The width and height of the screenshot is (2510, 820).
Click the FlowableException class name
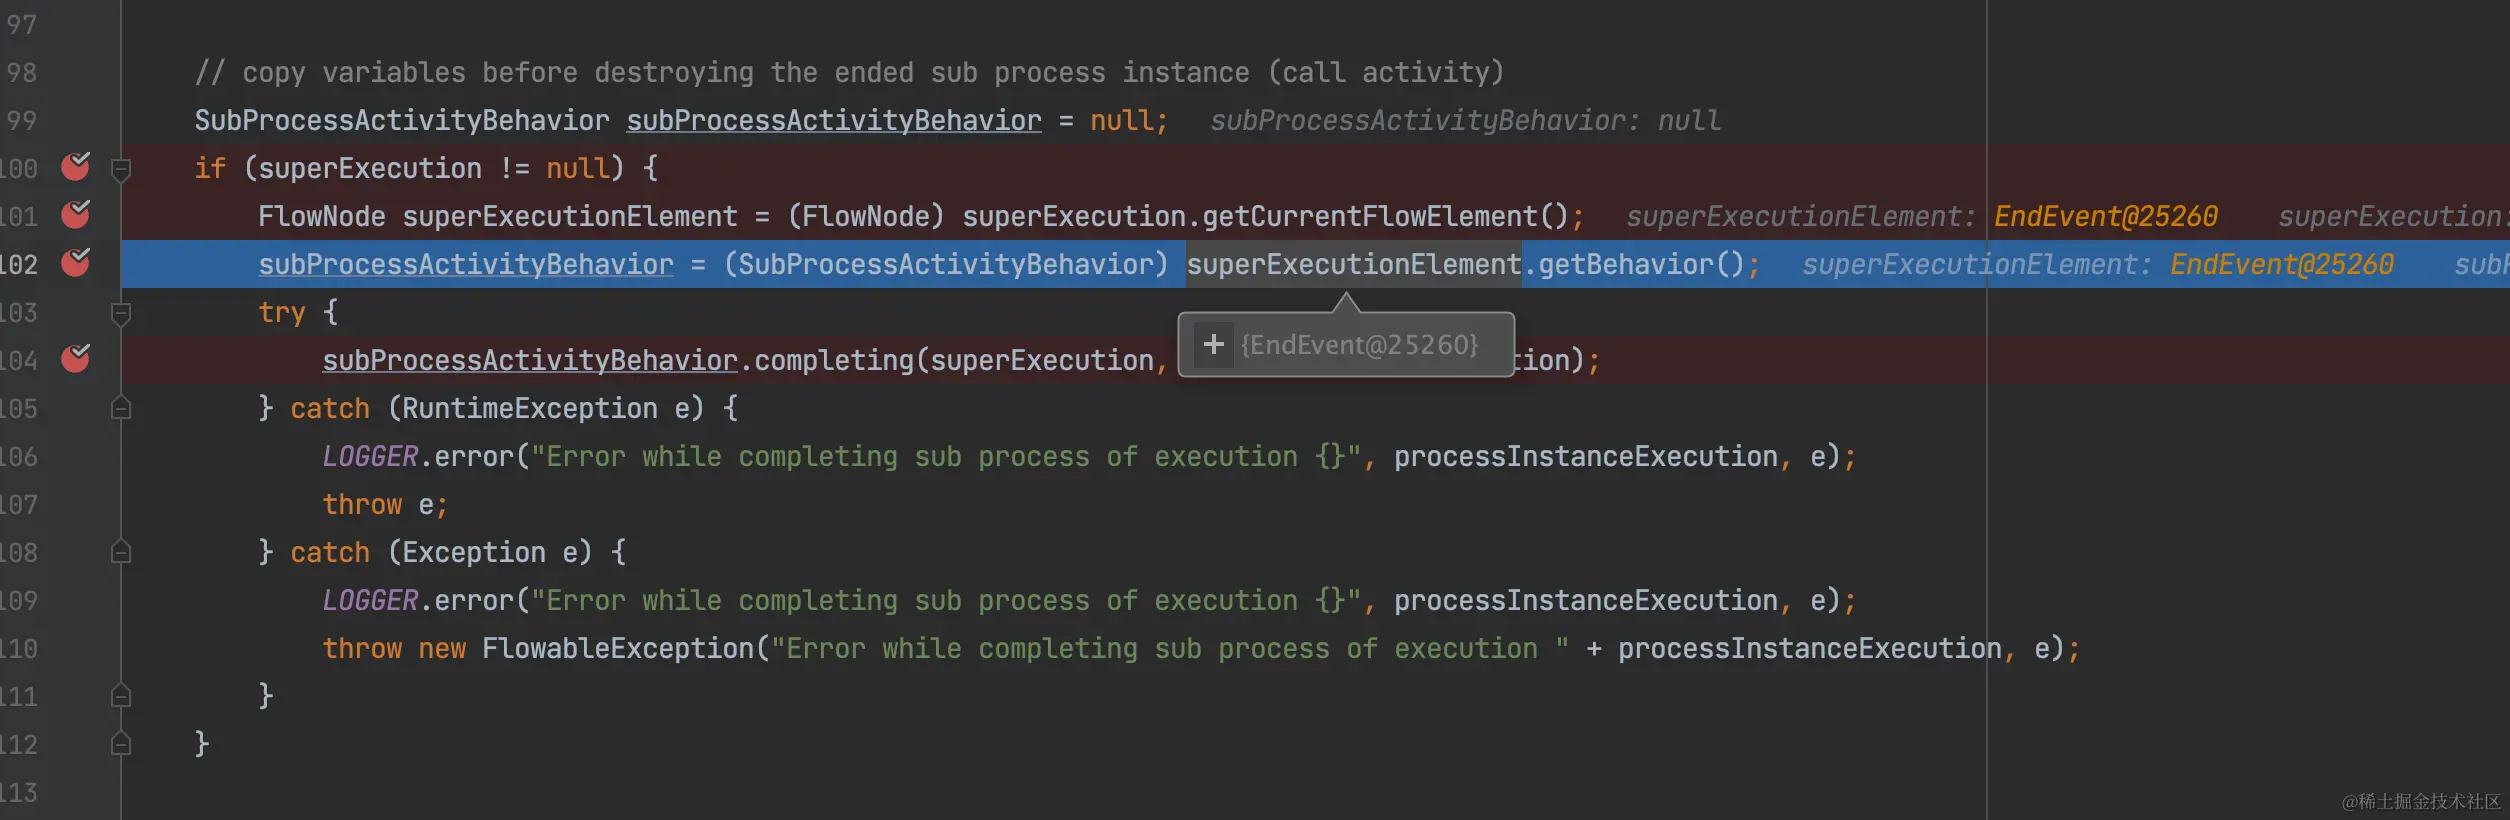pos(617,649)
